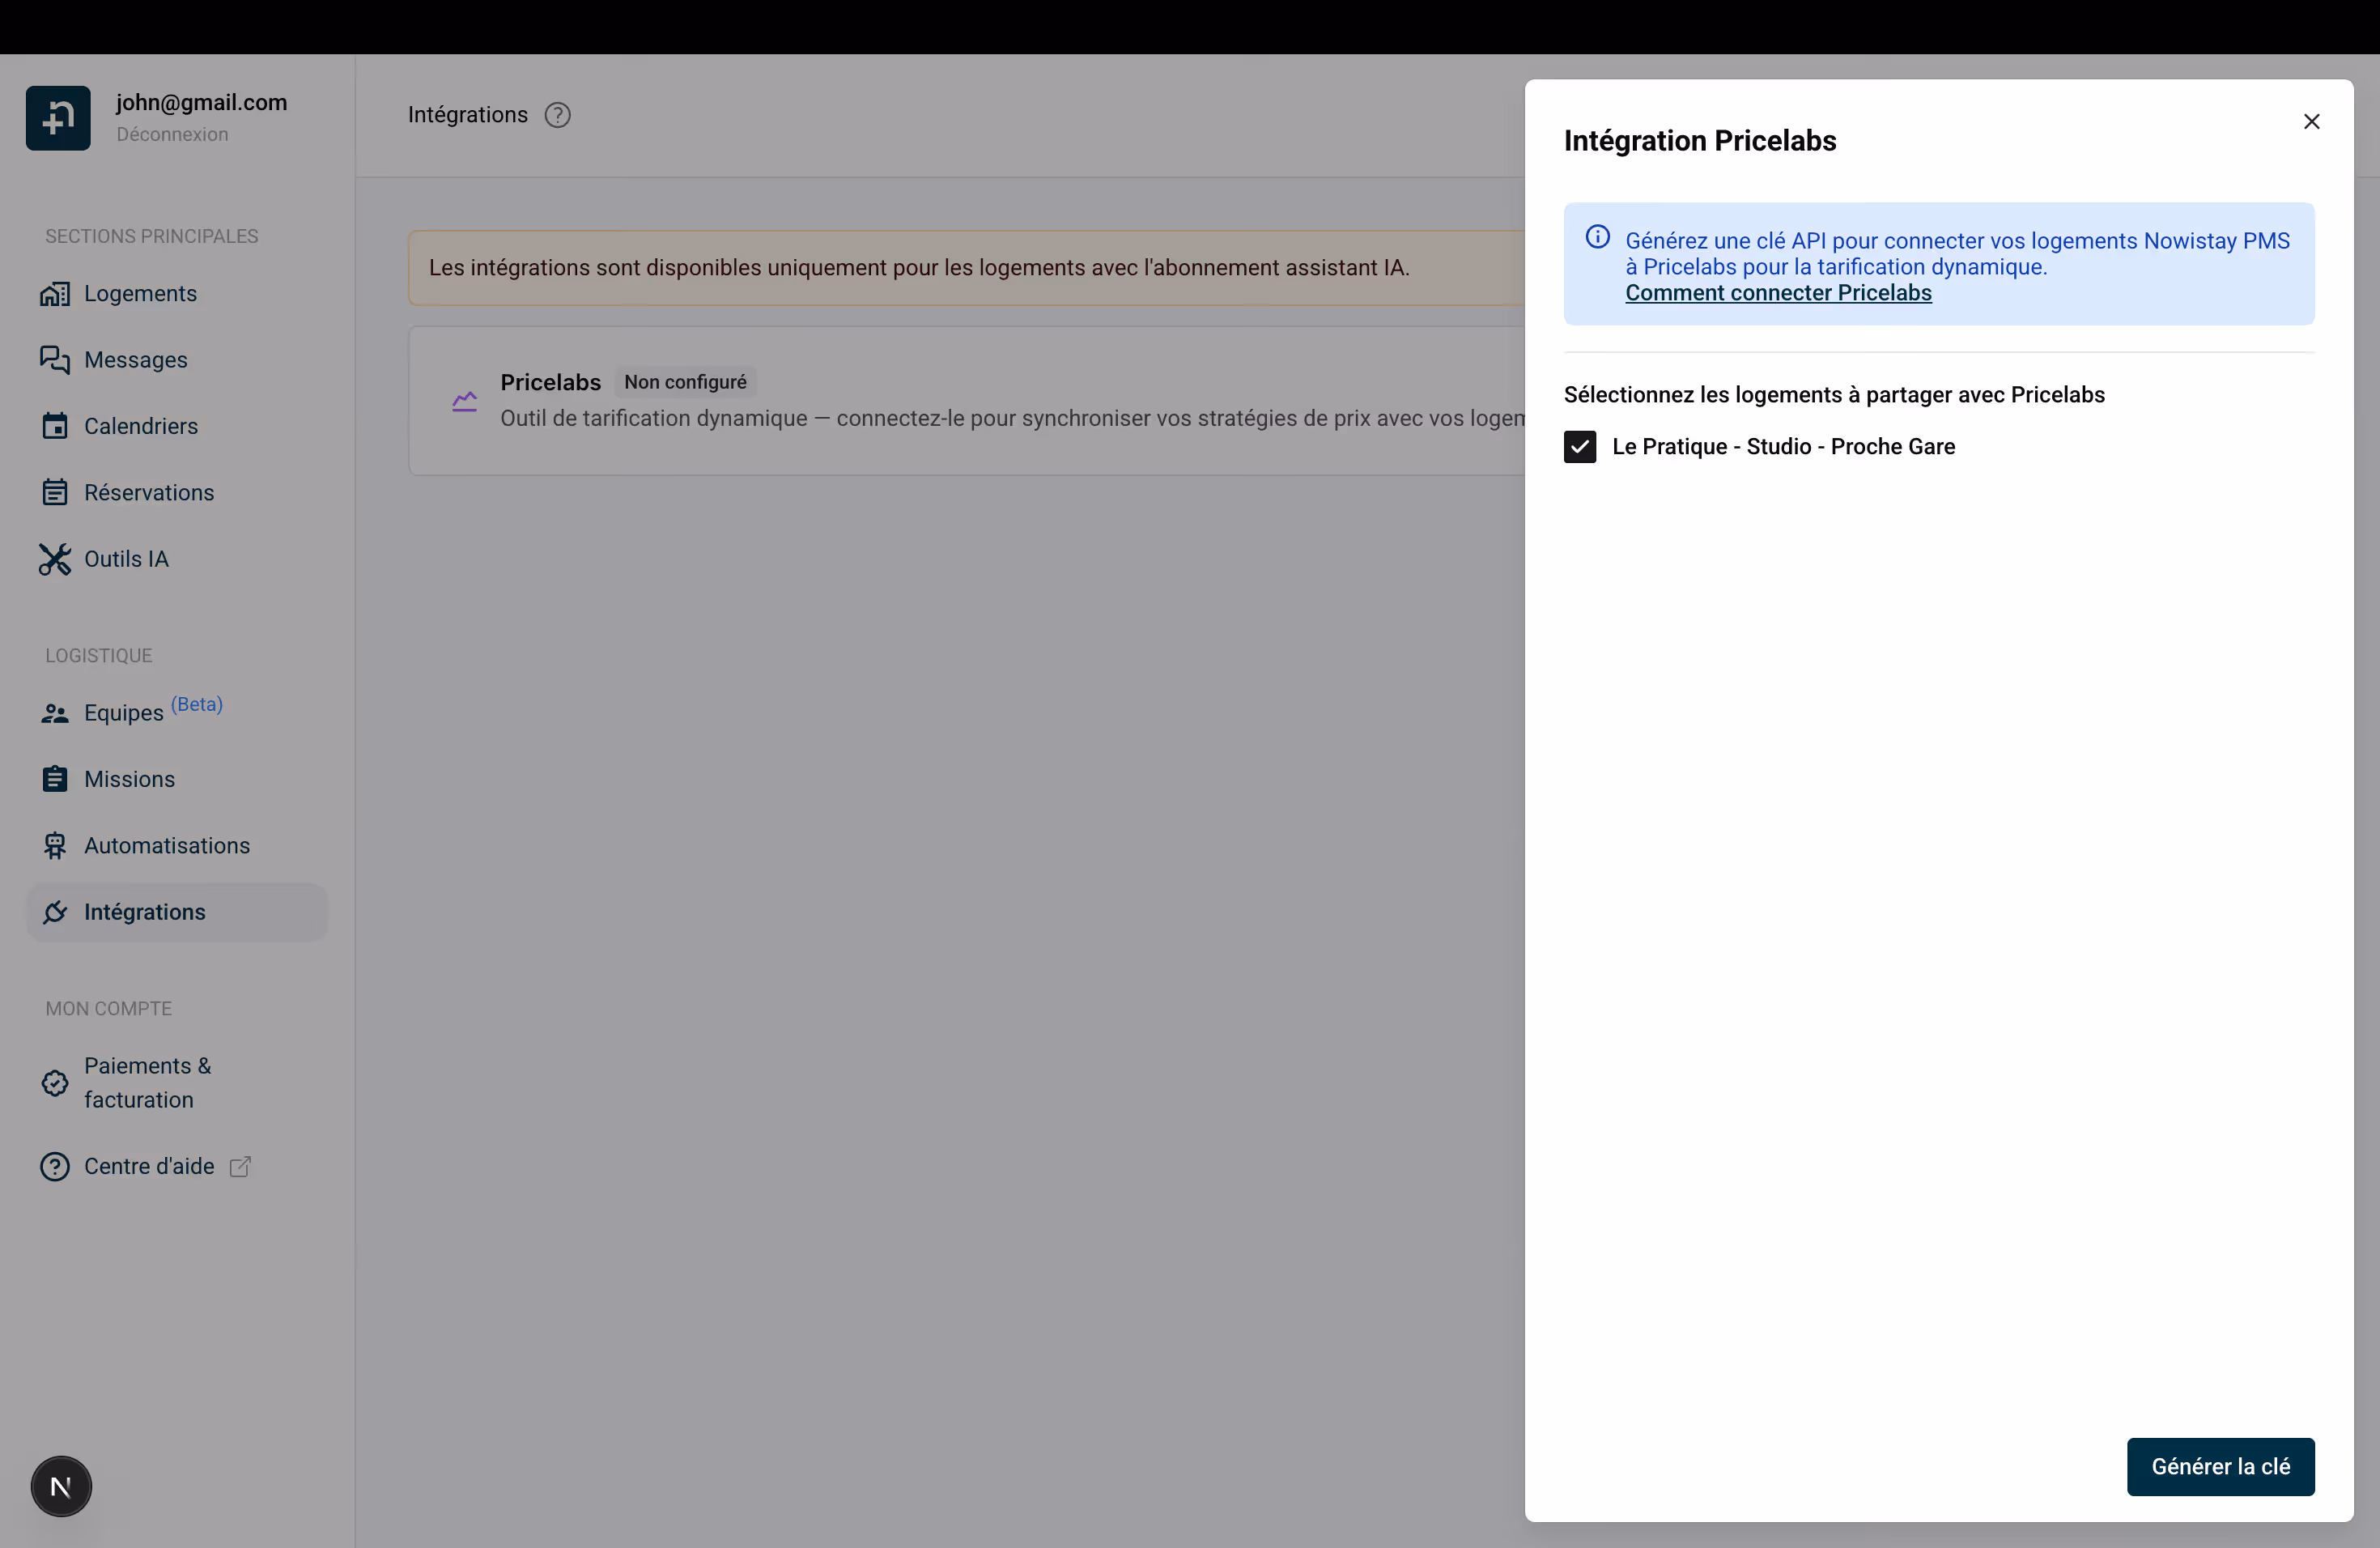
Task: Click the round N avatar badge
Action: tap(61, 1486)
